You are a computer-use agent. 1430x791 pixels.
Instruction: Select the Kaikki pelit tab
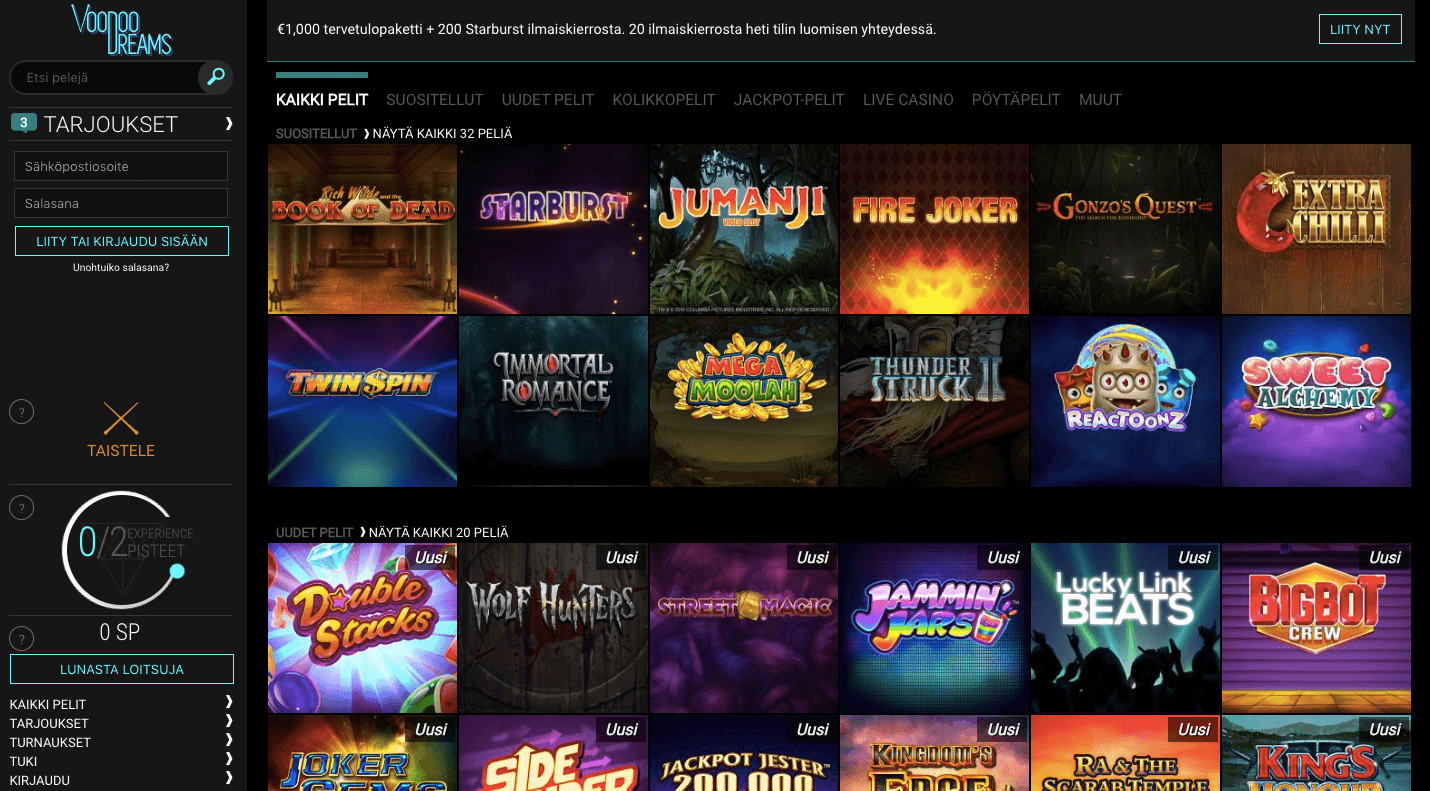[x=322, y=100]
